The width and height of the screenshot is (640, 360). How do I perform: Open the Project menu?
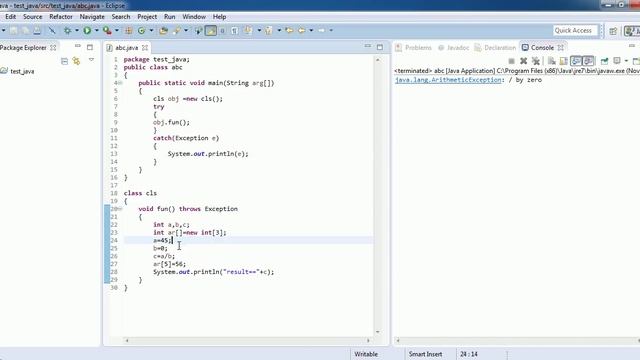click(x=147, y=17)
